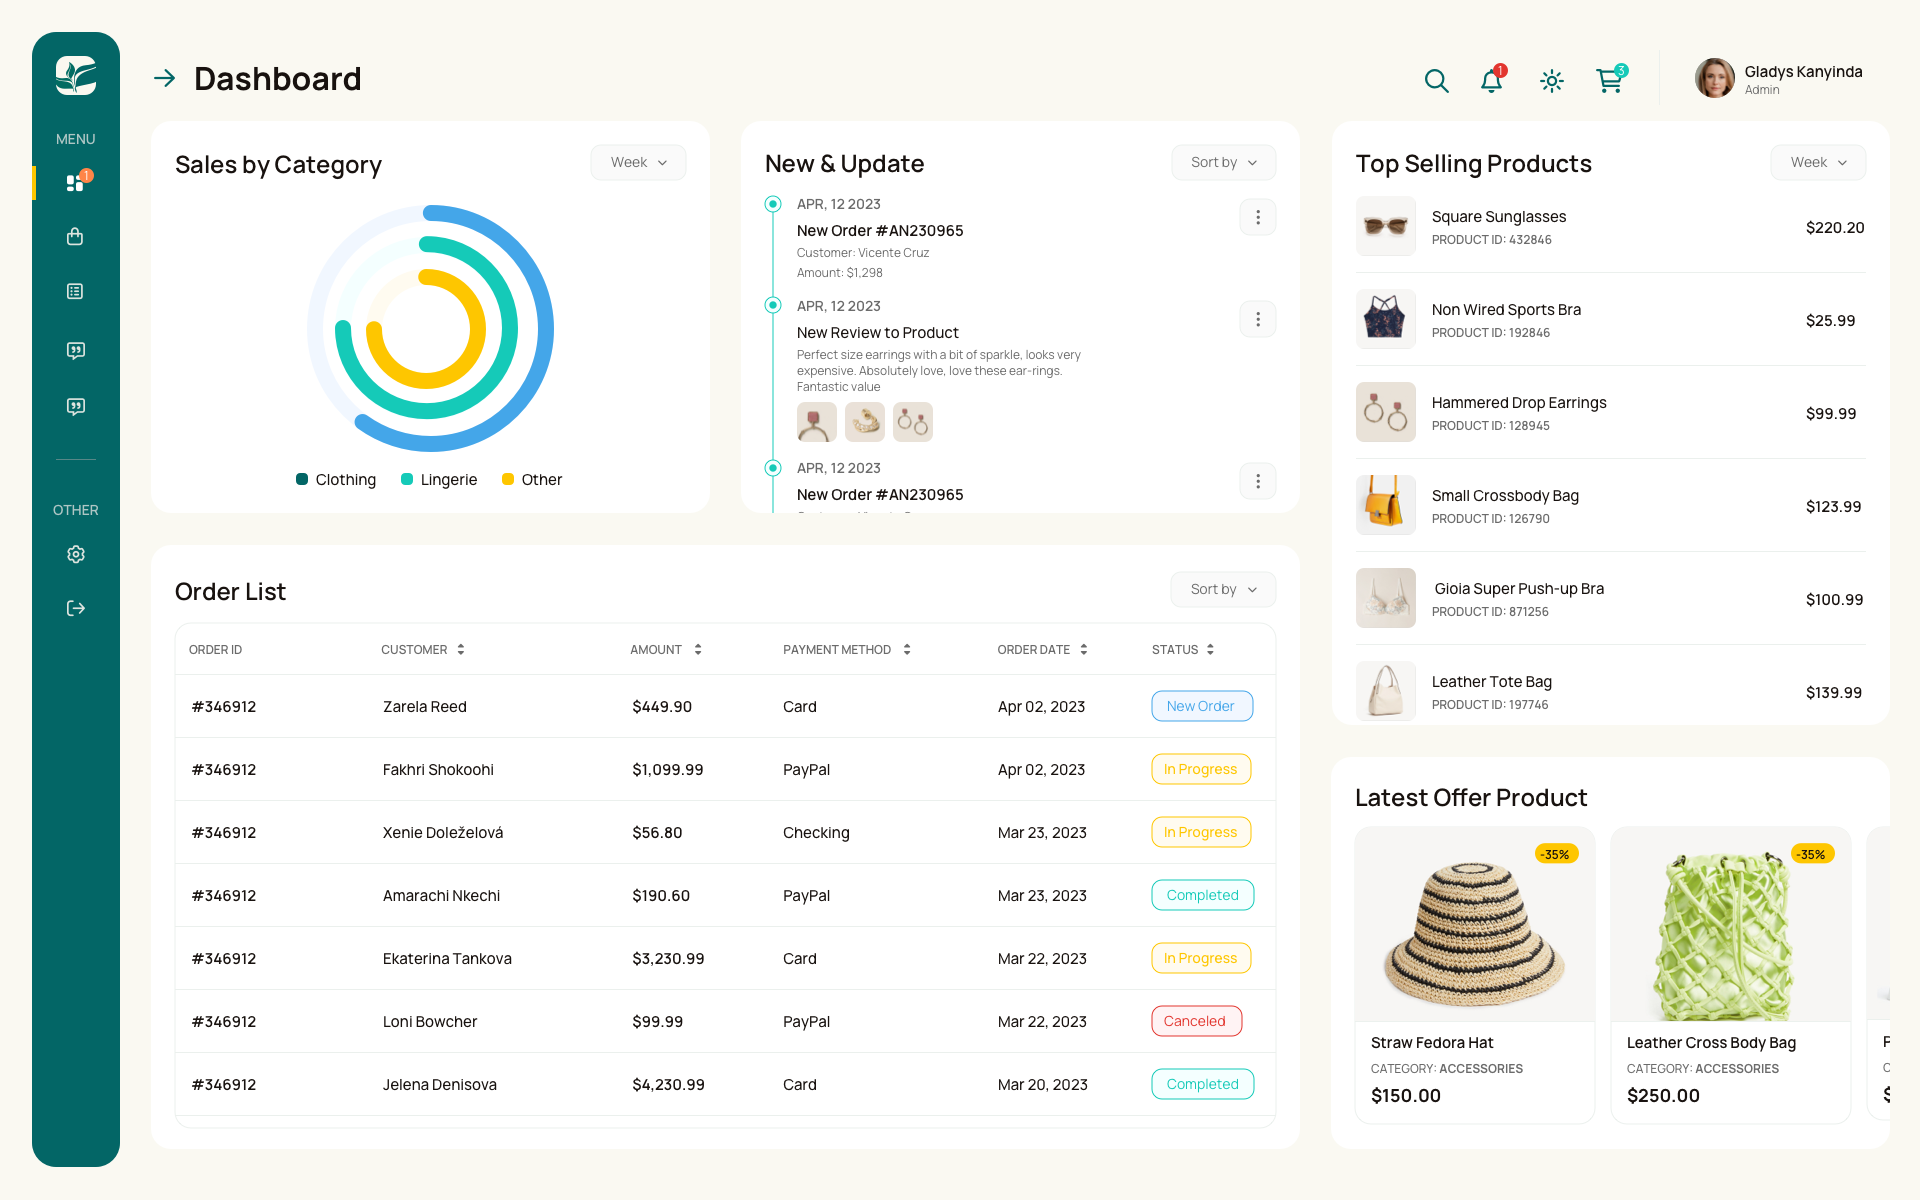Image resolution: width=1920 pixels, height=1200 pixels.
Task: Open the three-dot menu beside New Review to Product
Action: click(x=1257, y=319)
